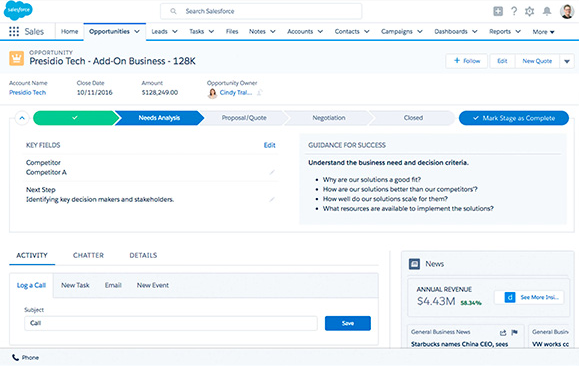Open Notes tab dropdown arrow
Viewport: 579px width, 366px height.
(x=273, y=31)
